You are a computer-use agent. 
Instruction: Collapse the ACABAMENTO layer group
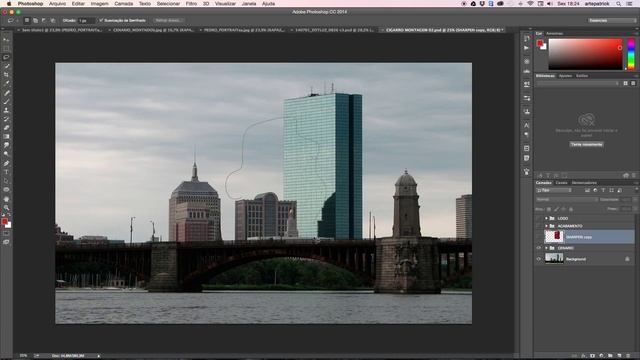pyautogui.click(x=546, y=226)
